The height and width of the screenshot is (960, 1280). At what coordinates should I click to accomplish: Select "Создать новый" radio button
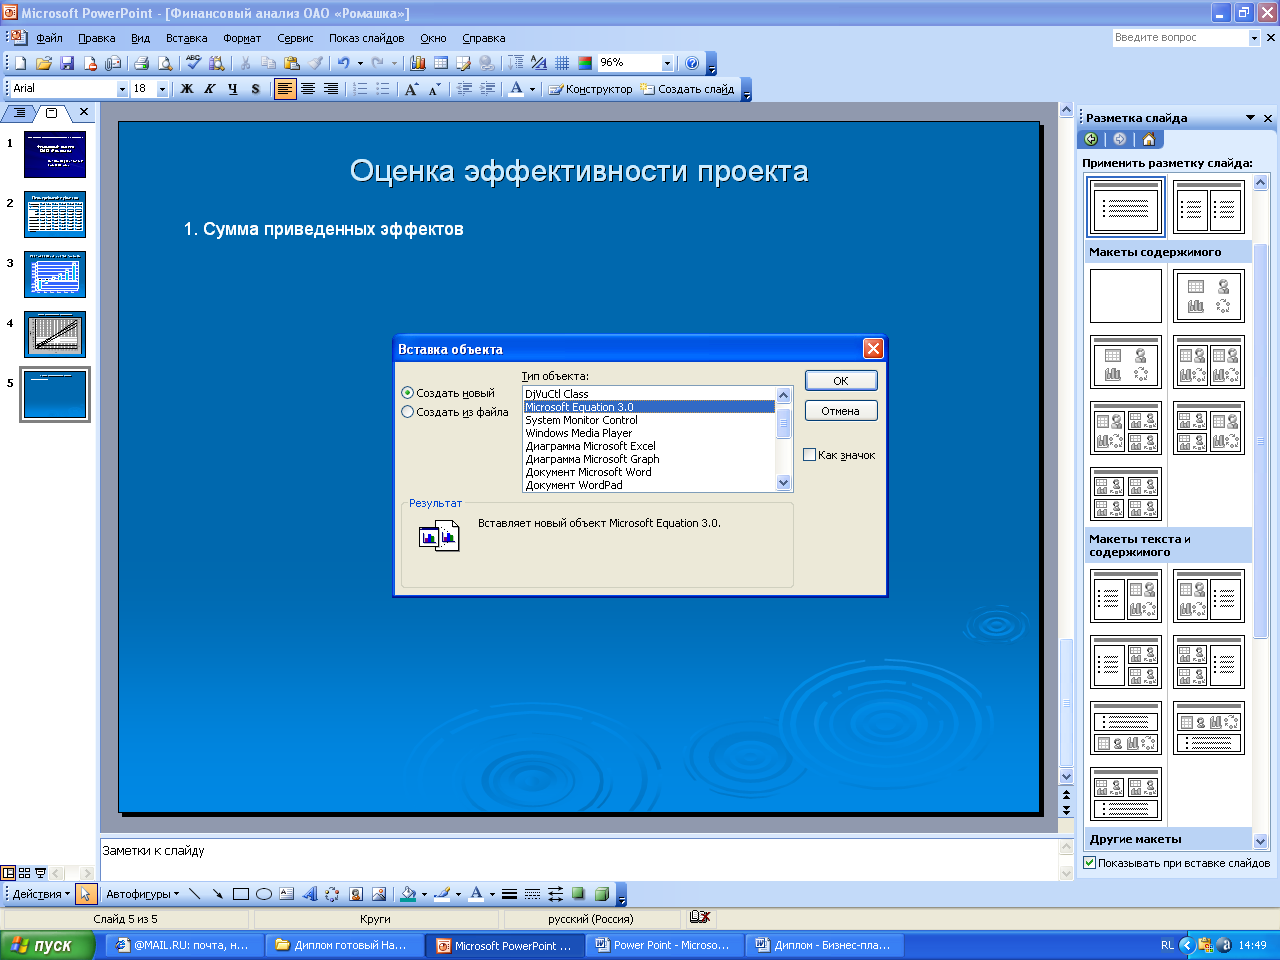[407, 393]
